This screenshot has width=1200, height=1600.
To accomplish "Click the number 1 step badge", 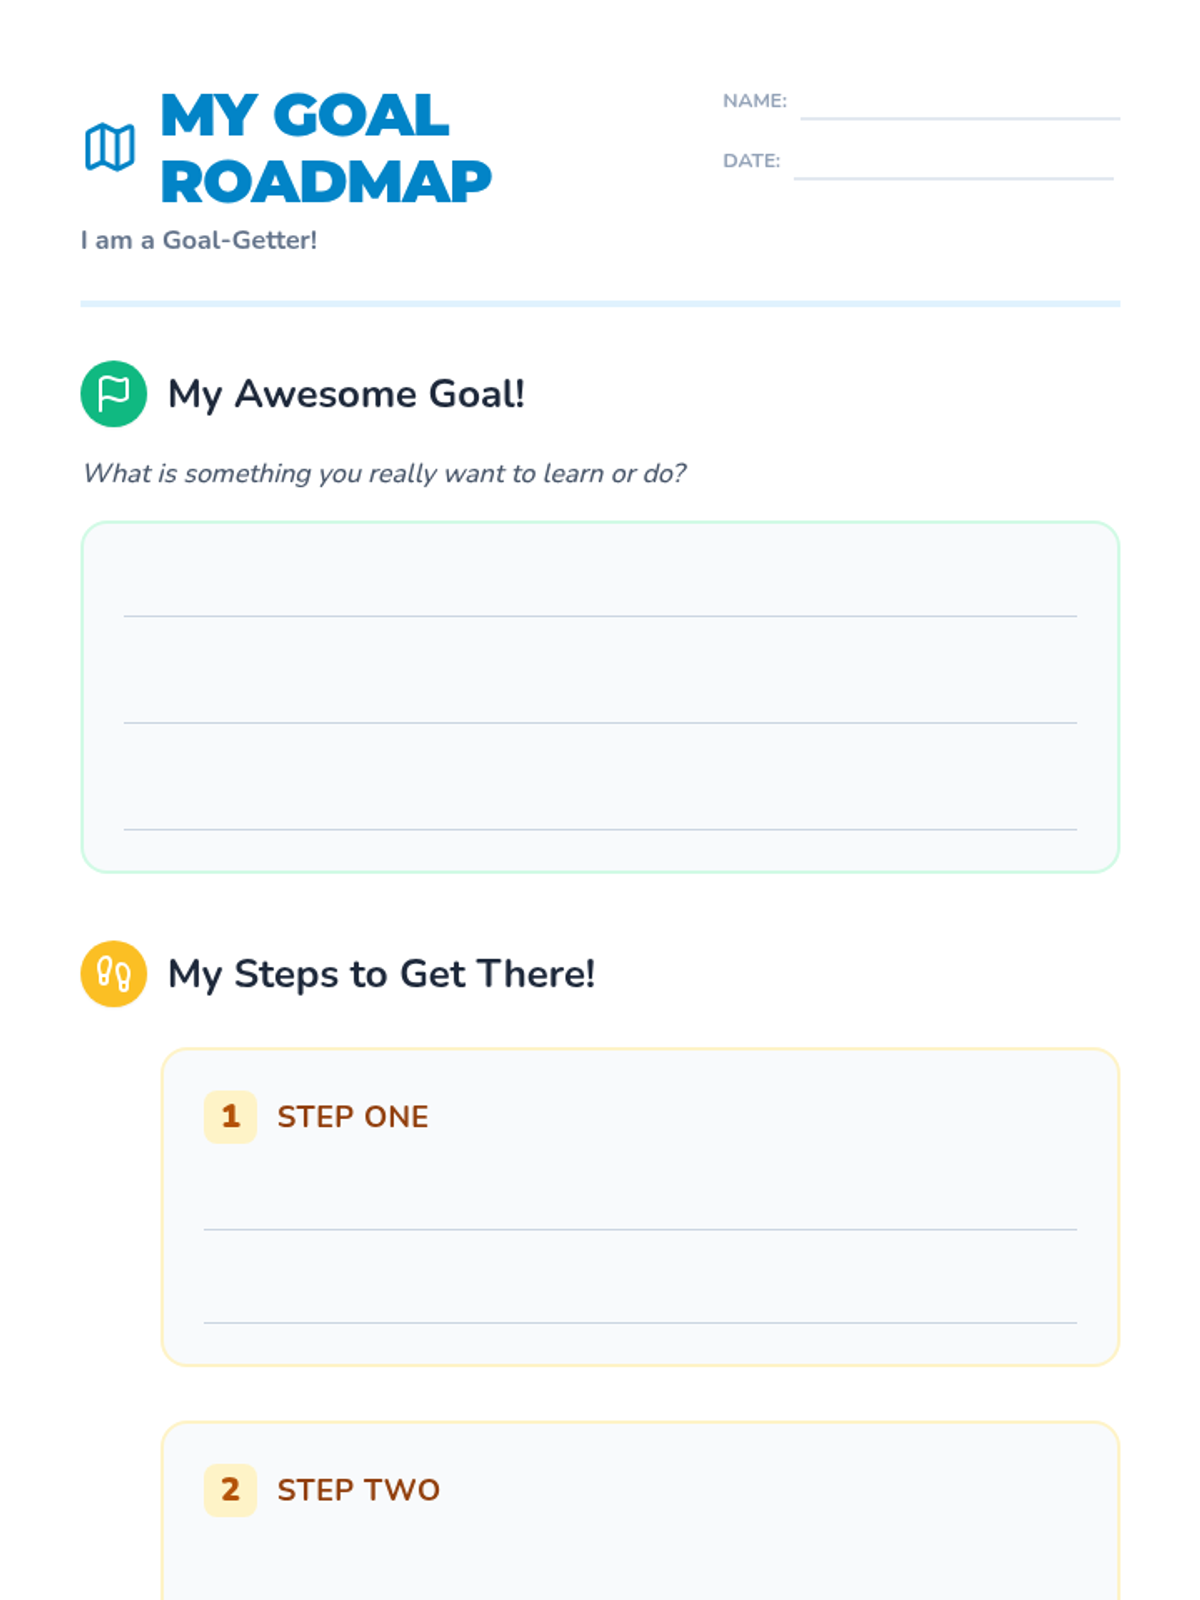I will (230, 1117).
